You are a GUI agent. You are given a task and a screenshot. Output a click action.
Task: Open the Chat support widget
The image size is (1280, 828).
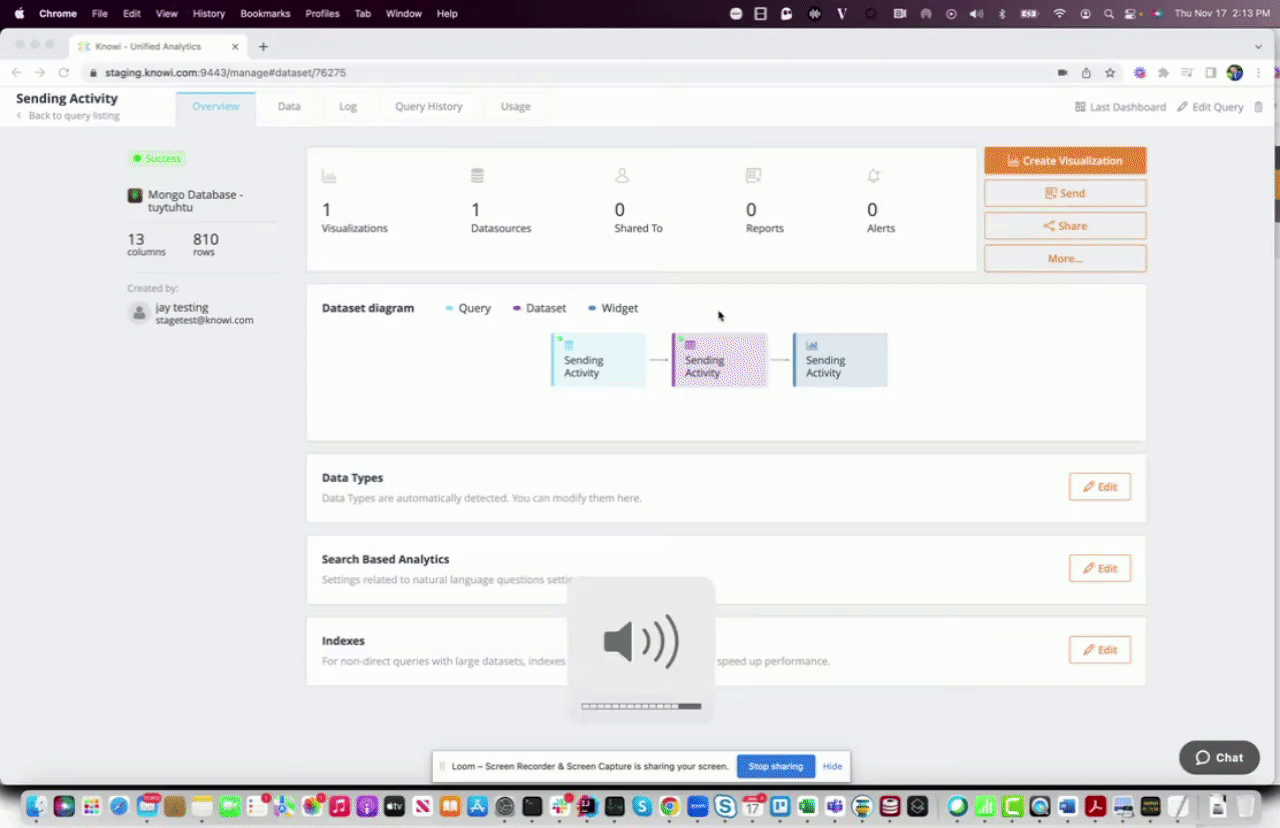pyautogui.click(x=1218, y=757)
